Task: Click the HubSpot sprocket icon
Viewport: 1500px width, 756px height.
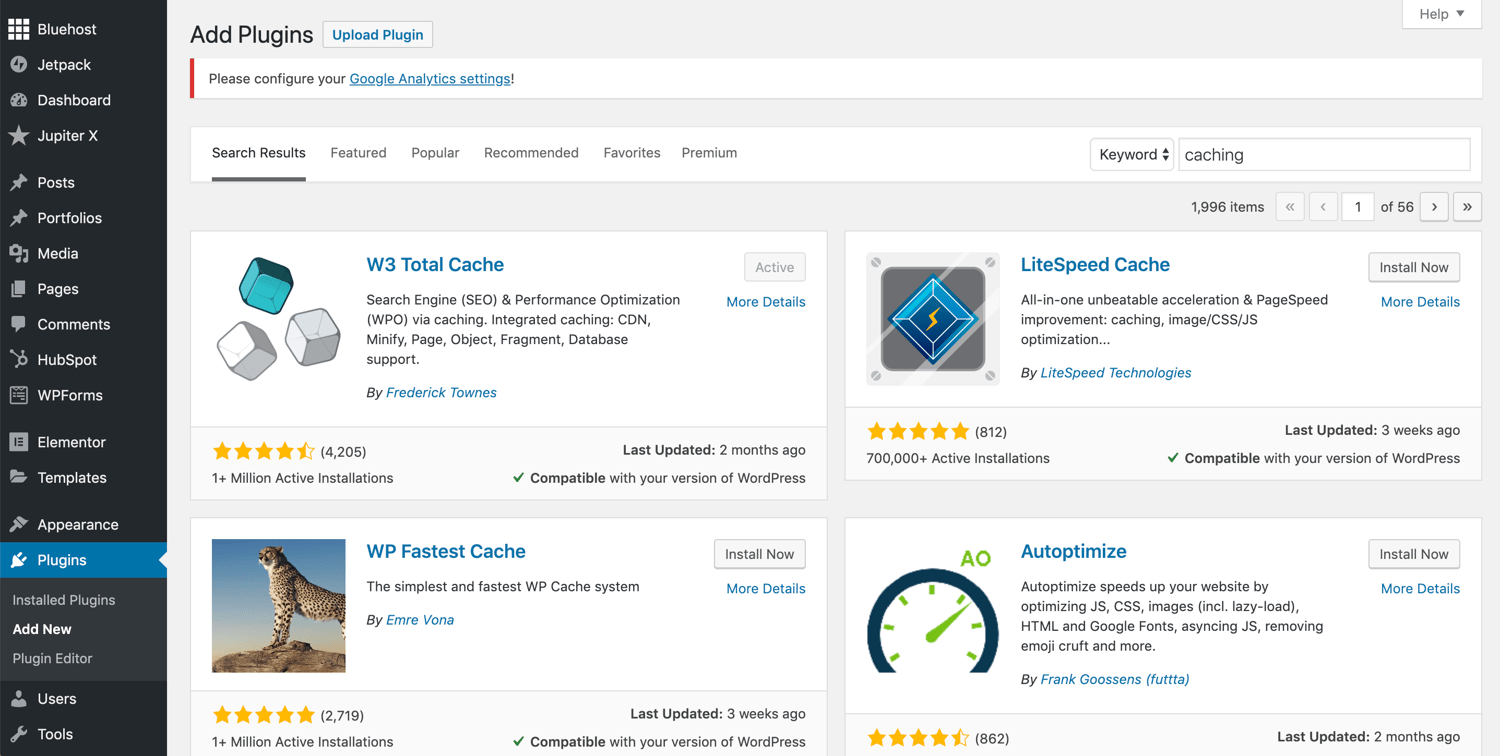Action: tap(18, 360)
